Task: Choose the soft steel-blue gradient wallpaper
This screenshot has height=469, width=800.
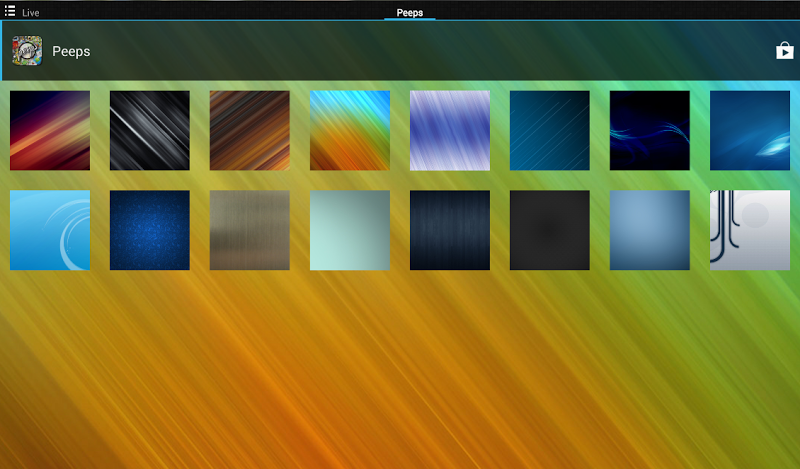Action: (650, 230)
